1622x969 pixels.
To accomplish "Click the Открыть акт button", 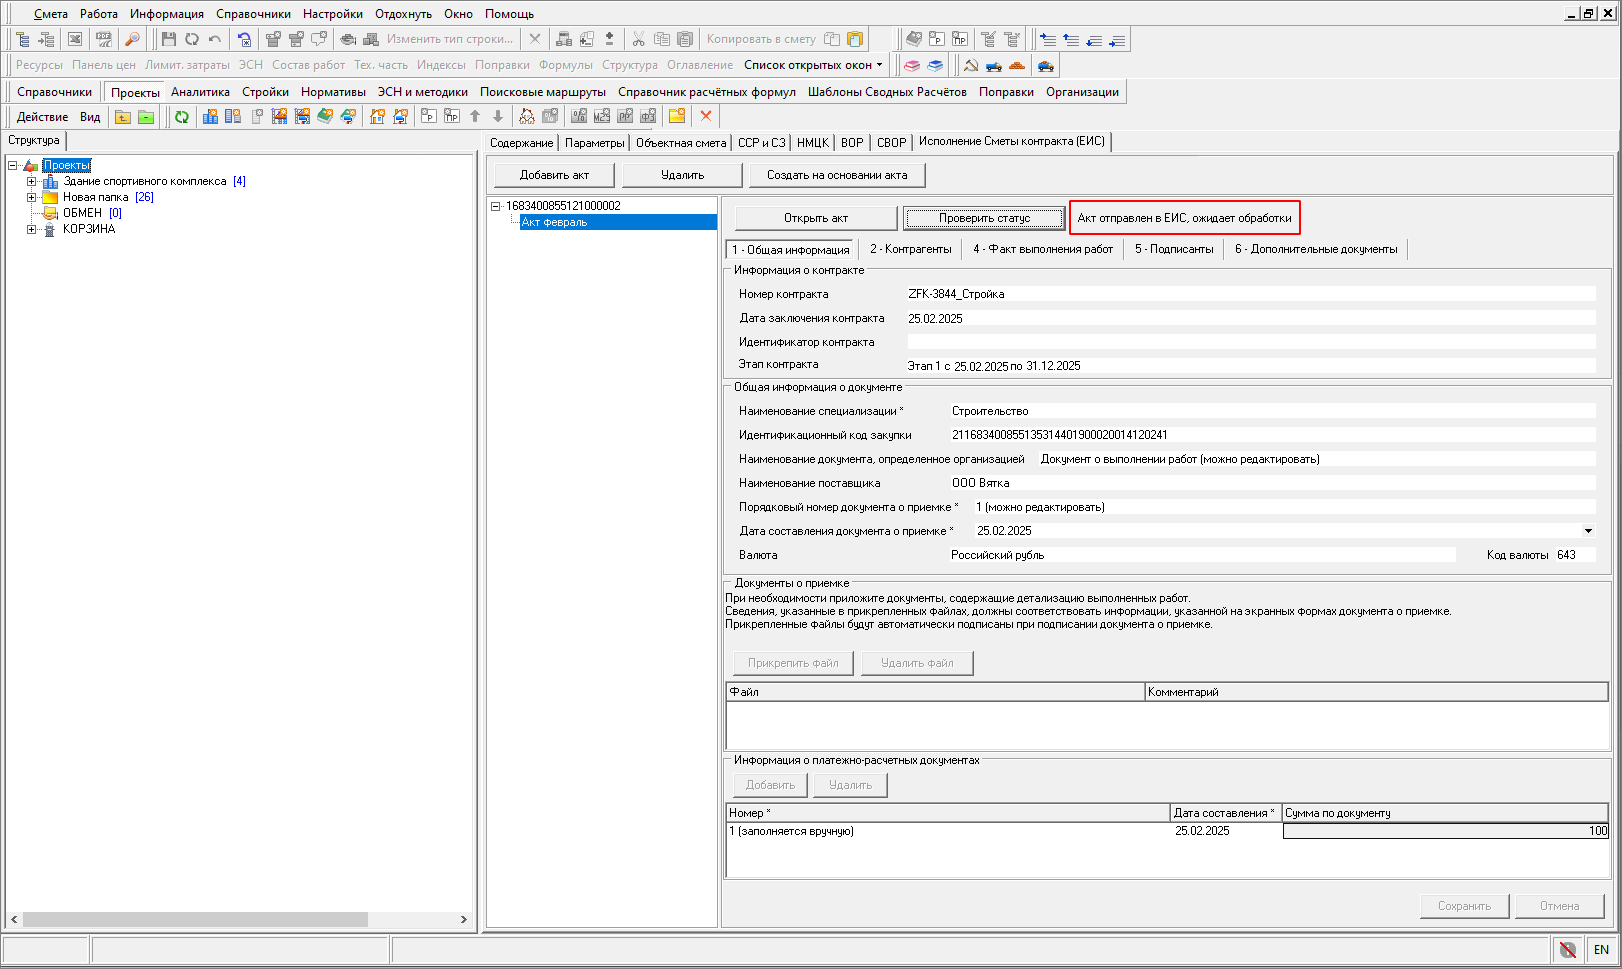I will tap(816, 218).
